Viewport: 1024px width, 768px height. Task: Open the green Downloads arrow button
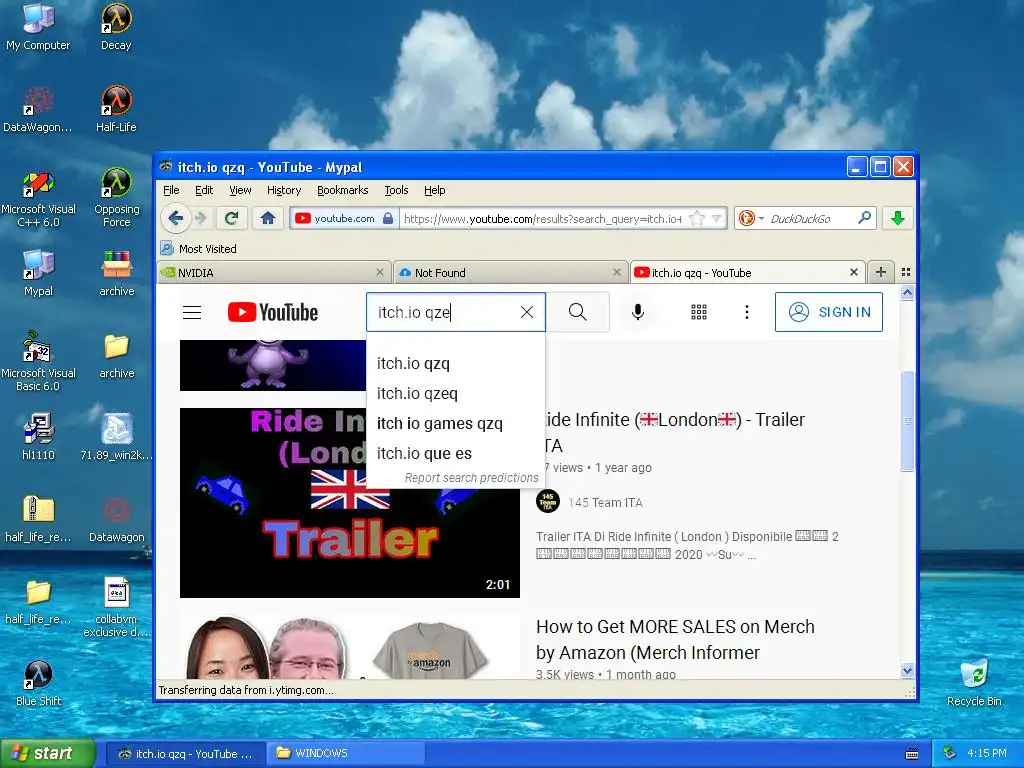898,218
